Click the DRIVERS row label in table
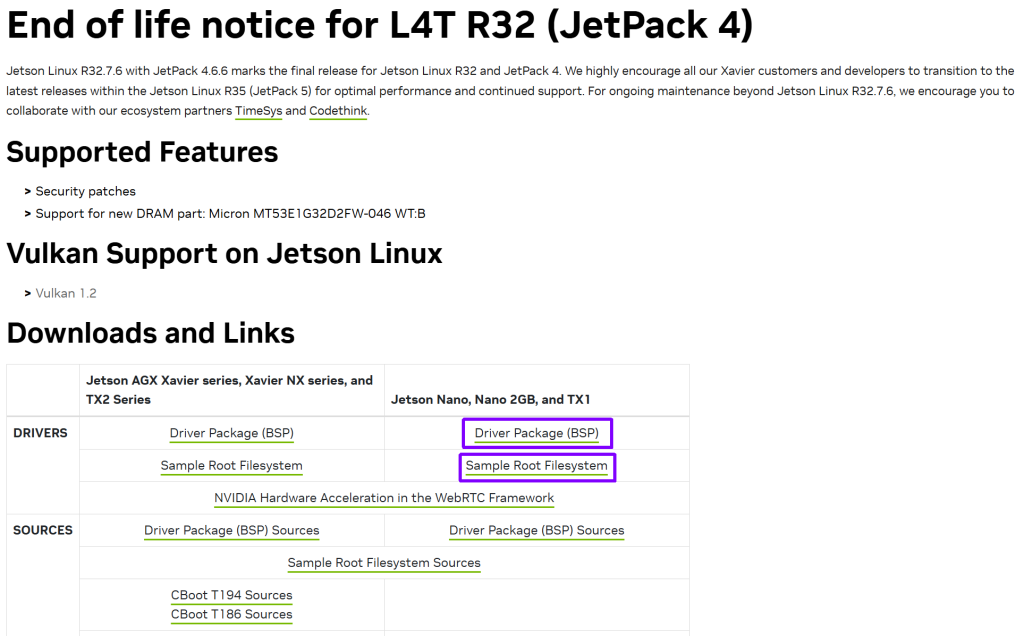Image resolution: width=1024 pixels, height=636 pixels. 41,433
